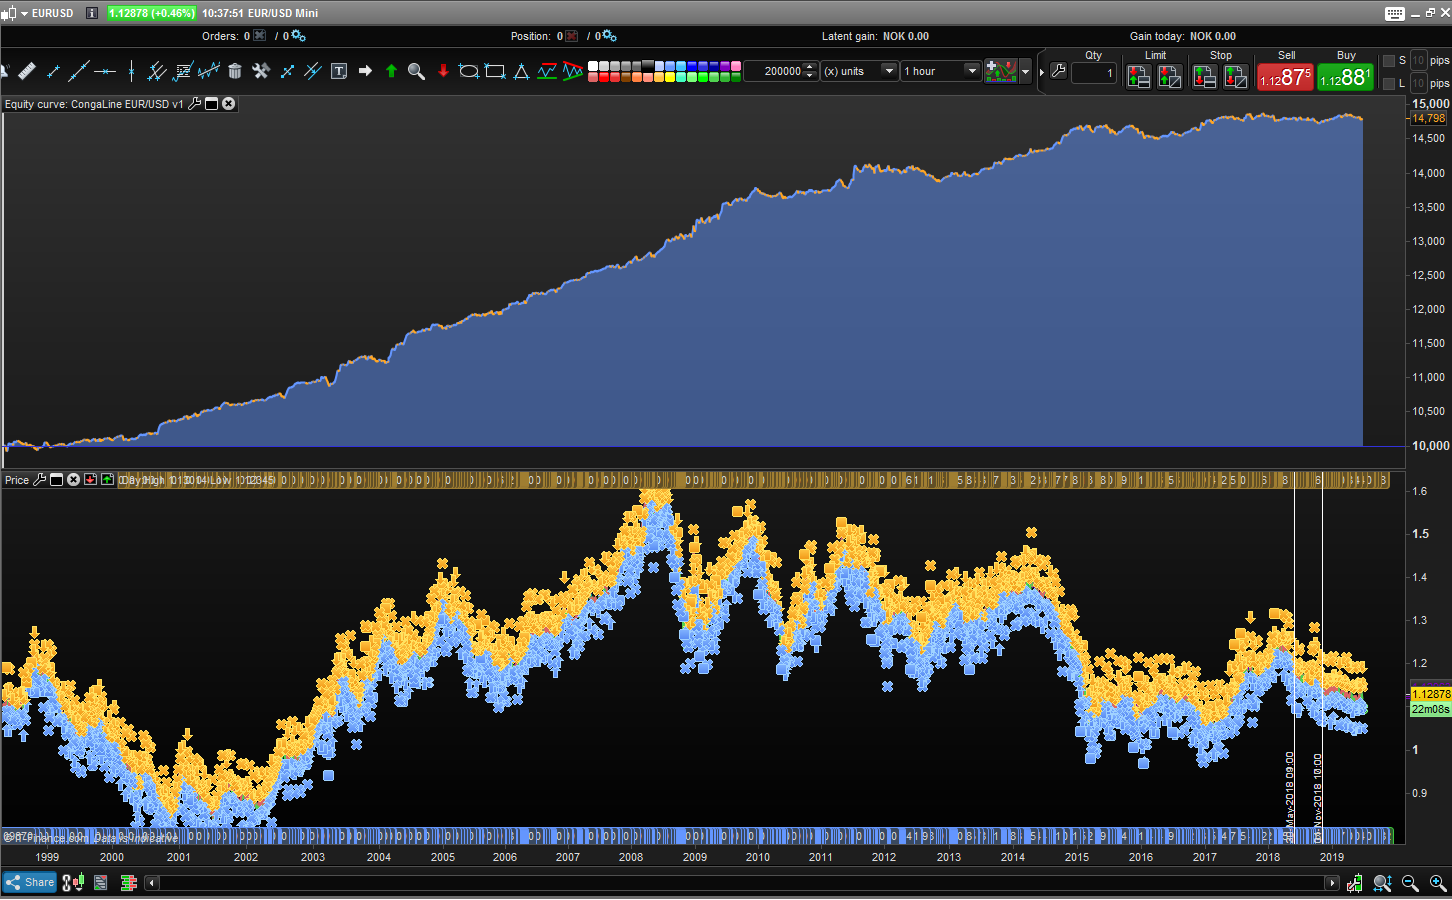
Task: Open the drawing settings wrench-and-hammer icon
Action: (x=261, y=71)
